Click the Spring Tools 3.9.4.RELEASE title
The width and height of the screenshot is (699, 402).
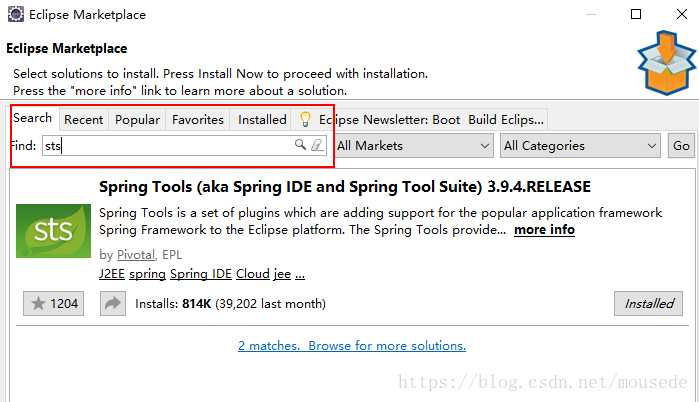(x=345, y=186)
